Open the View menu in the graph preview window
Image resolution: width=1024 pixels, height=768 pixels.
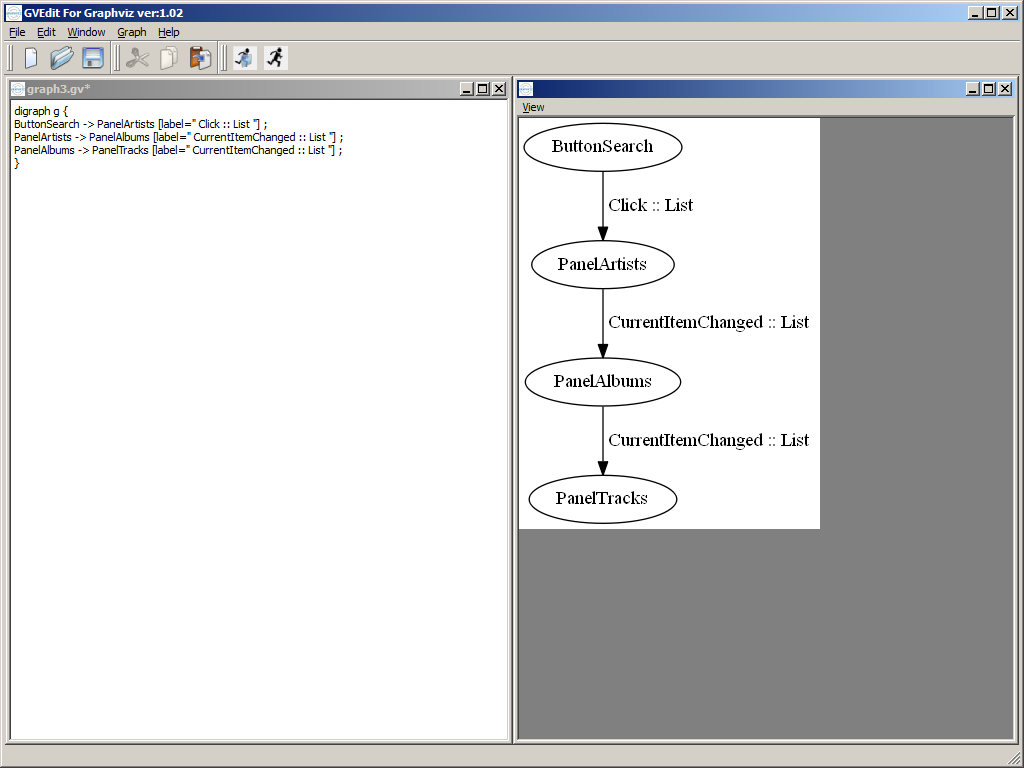533,107
